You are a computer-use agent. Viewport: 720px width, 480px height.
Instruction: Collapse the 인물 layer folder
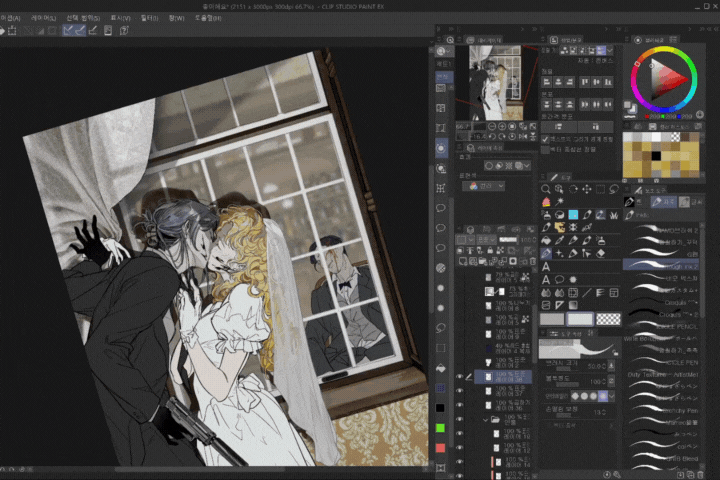pyautogui.click(x=485, y=420)
